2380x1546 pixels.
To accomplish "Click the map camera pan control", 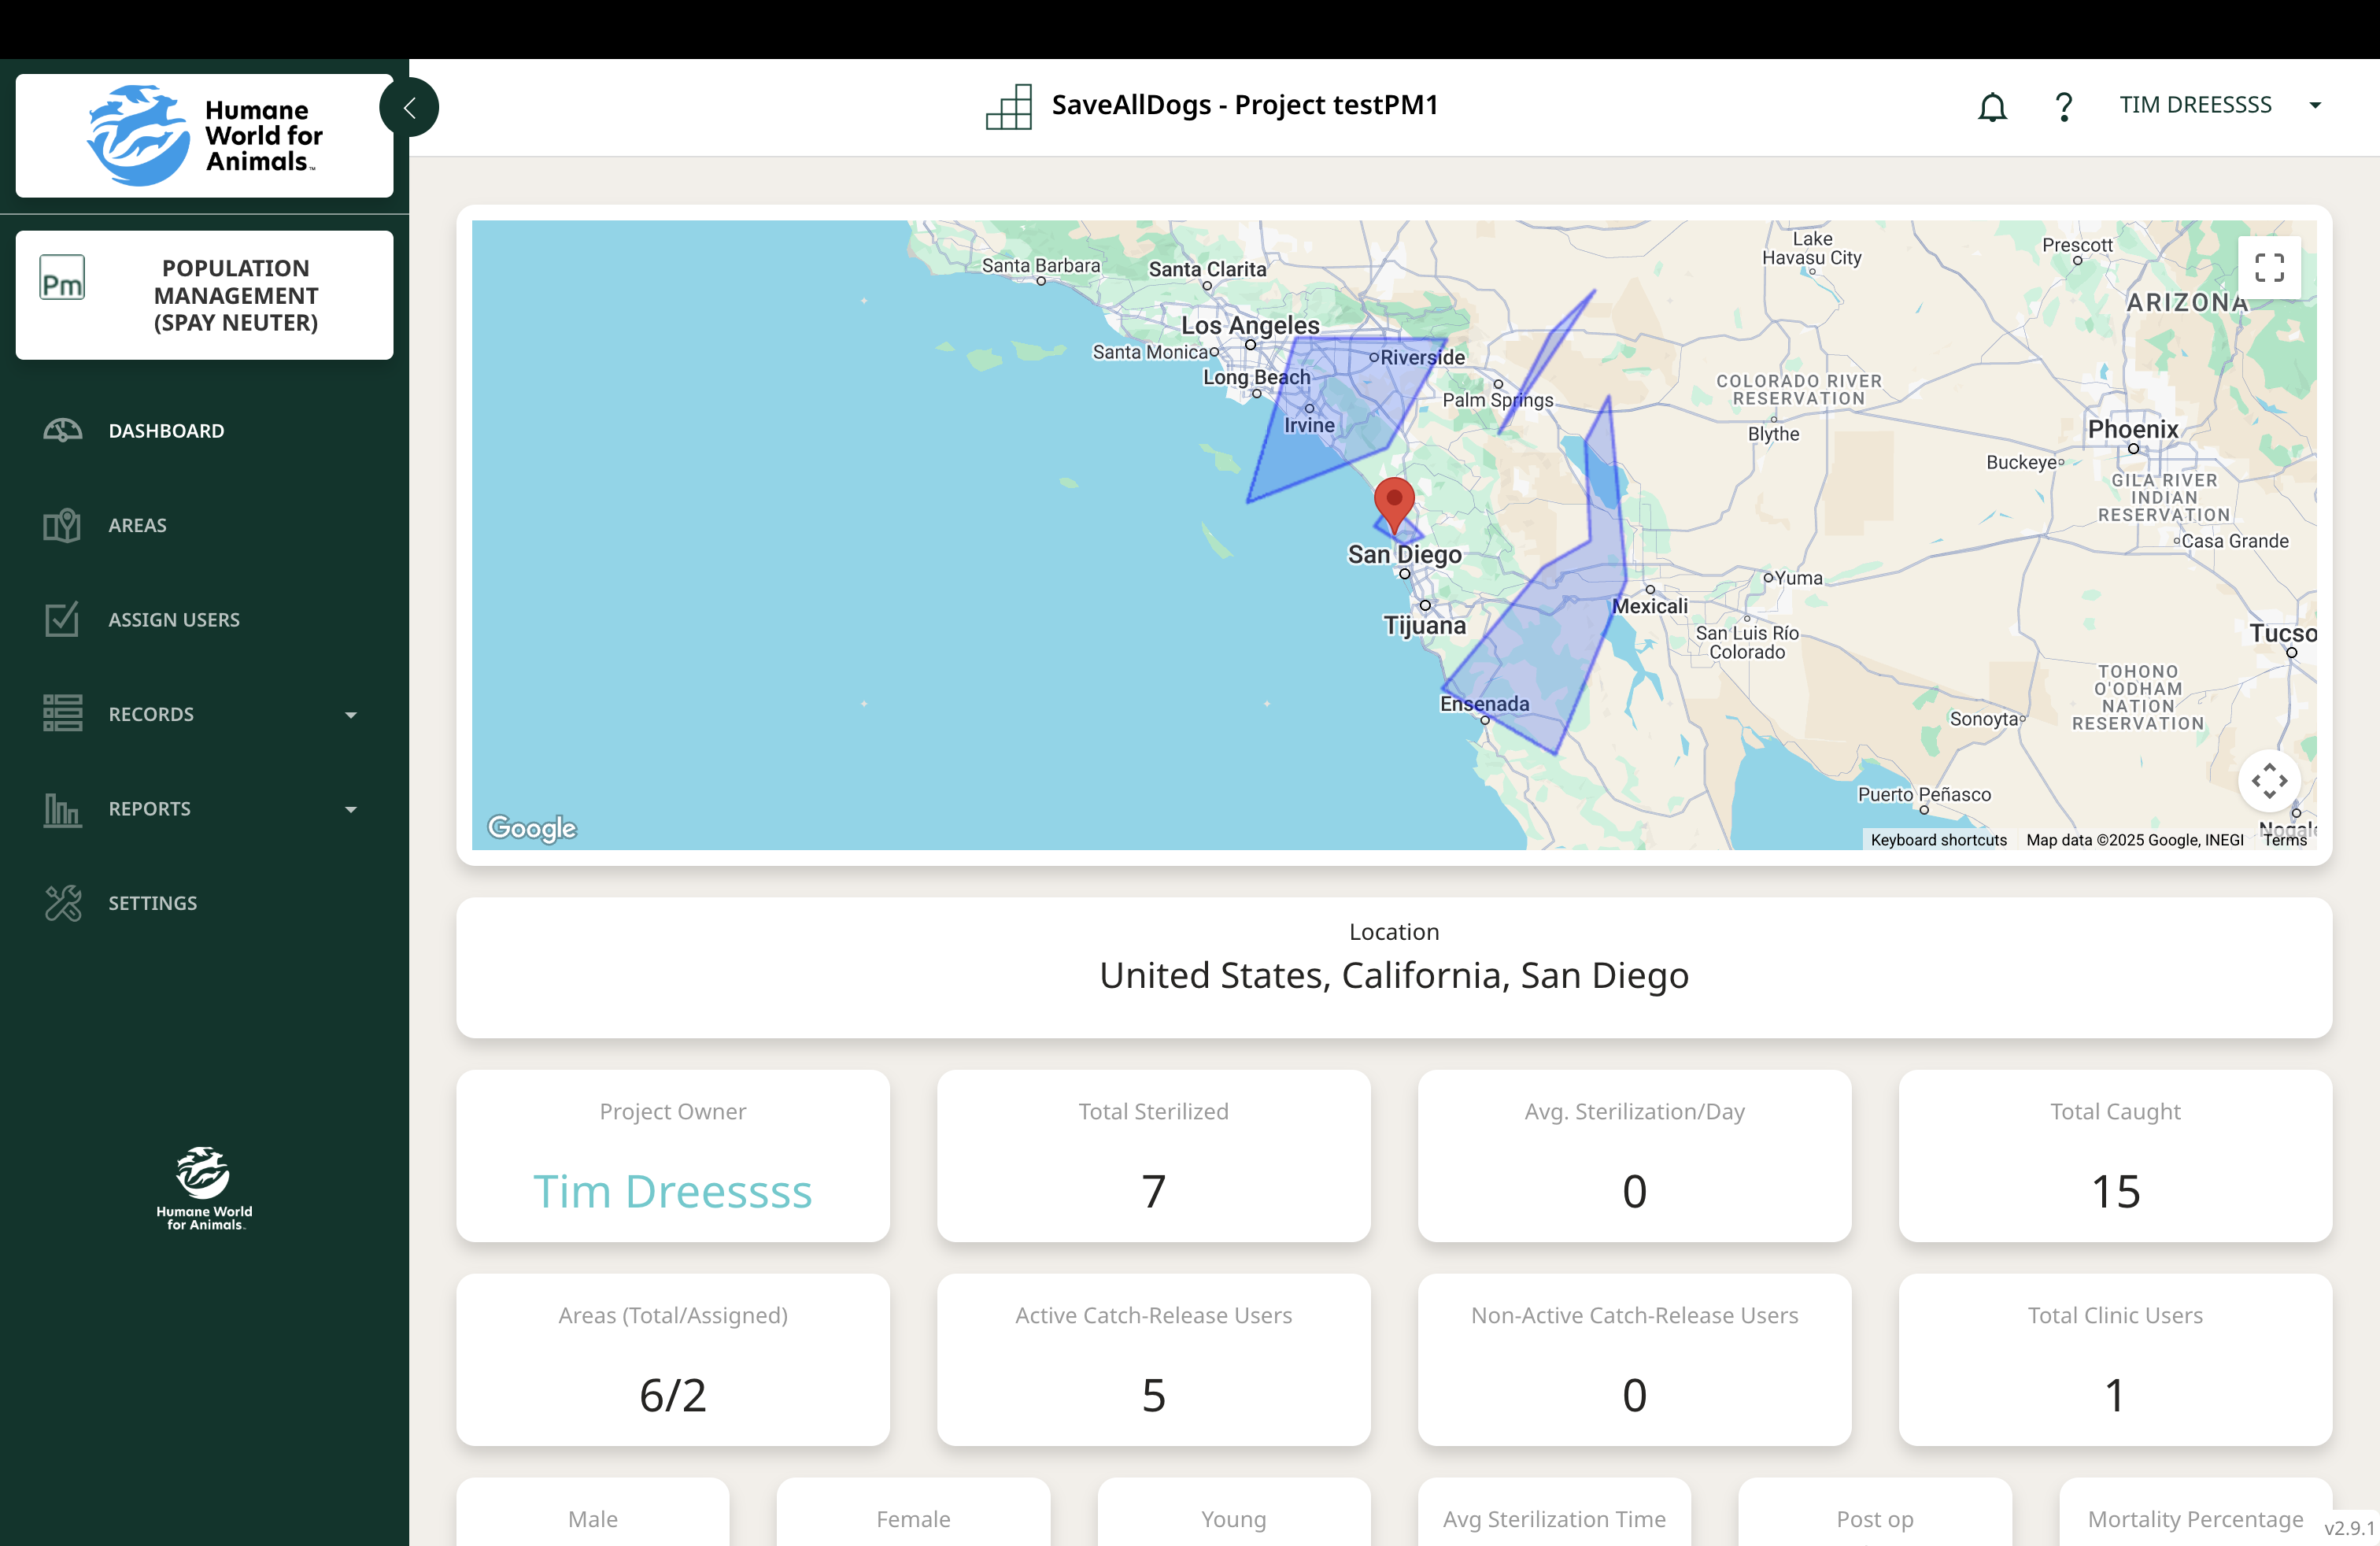I will tap(2269, 780).
